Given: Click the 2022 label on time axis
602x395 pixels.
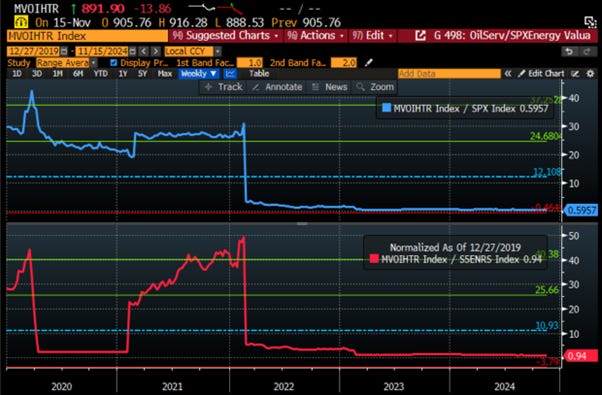Looking at the screenshot, I should click(283, 387).
